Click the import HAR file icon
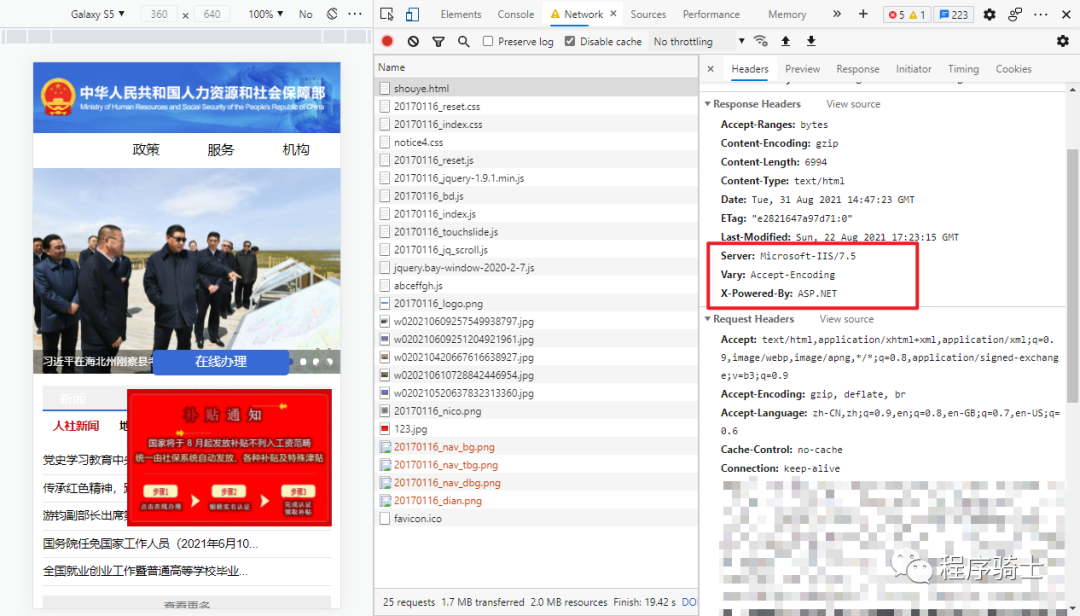The height and width of the screenshot is (616, 1080). tap(785, 41)
